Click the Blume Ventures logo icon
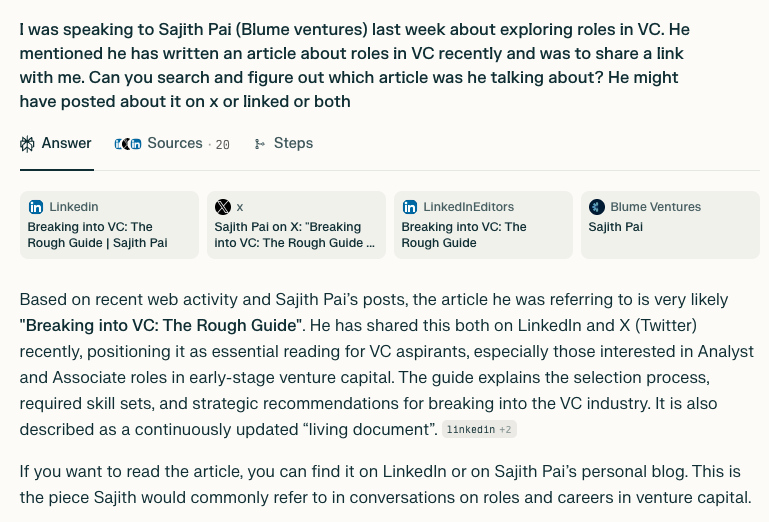The width and height of the screenshot is (769, 522). (597, 207)
